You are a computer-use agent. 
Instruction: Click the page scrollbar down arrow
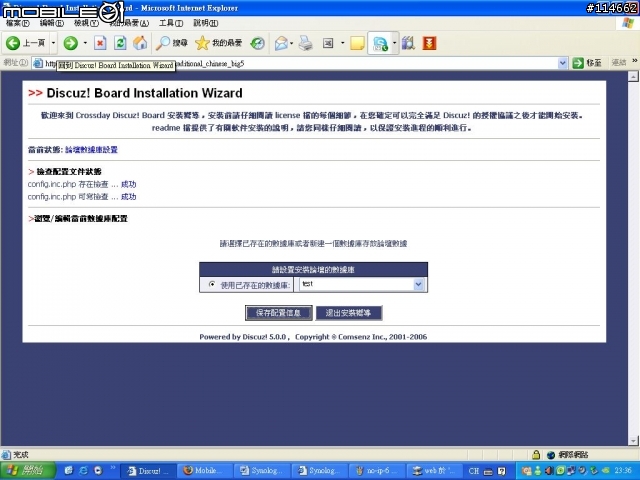tap(633, 441)
